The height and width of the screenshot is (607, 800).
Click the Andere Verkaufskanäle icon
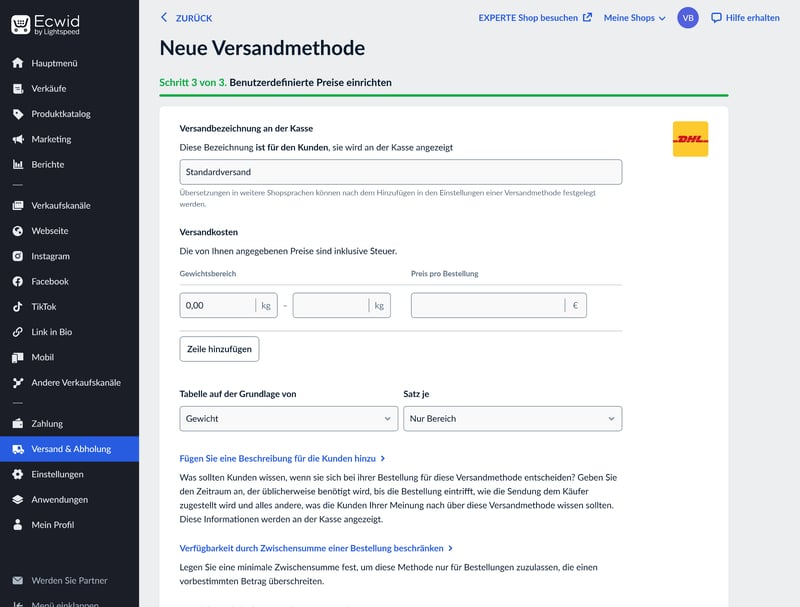[x=18, y=383]
